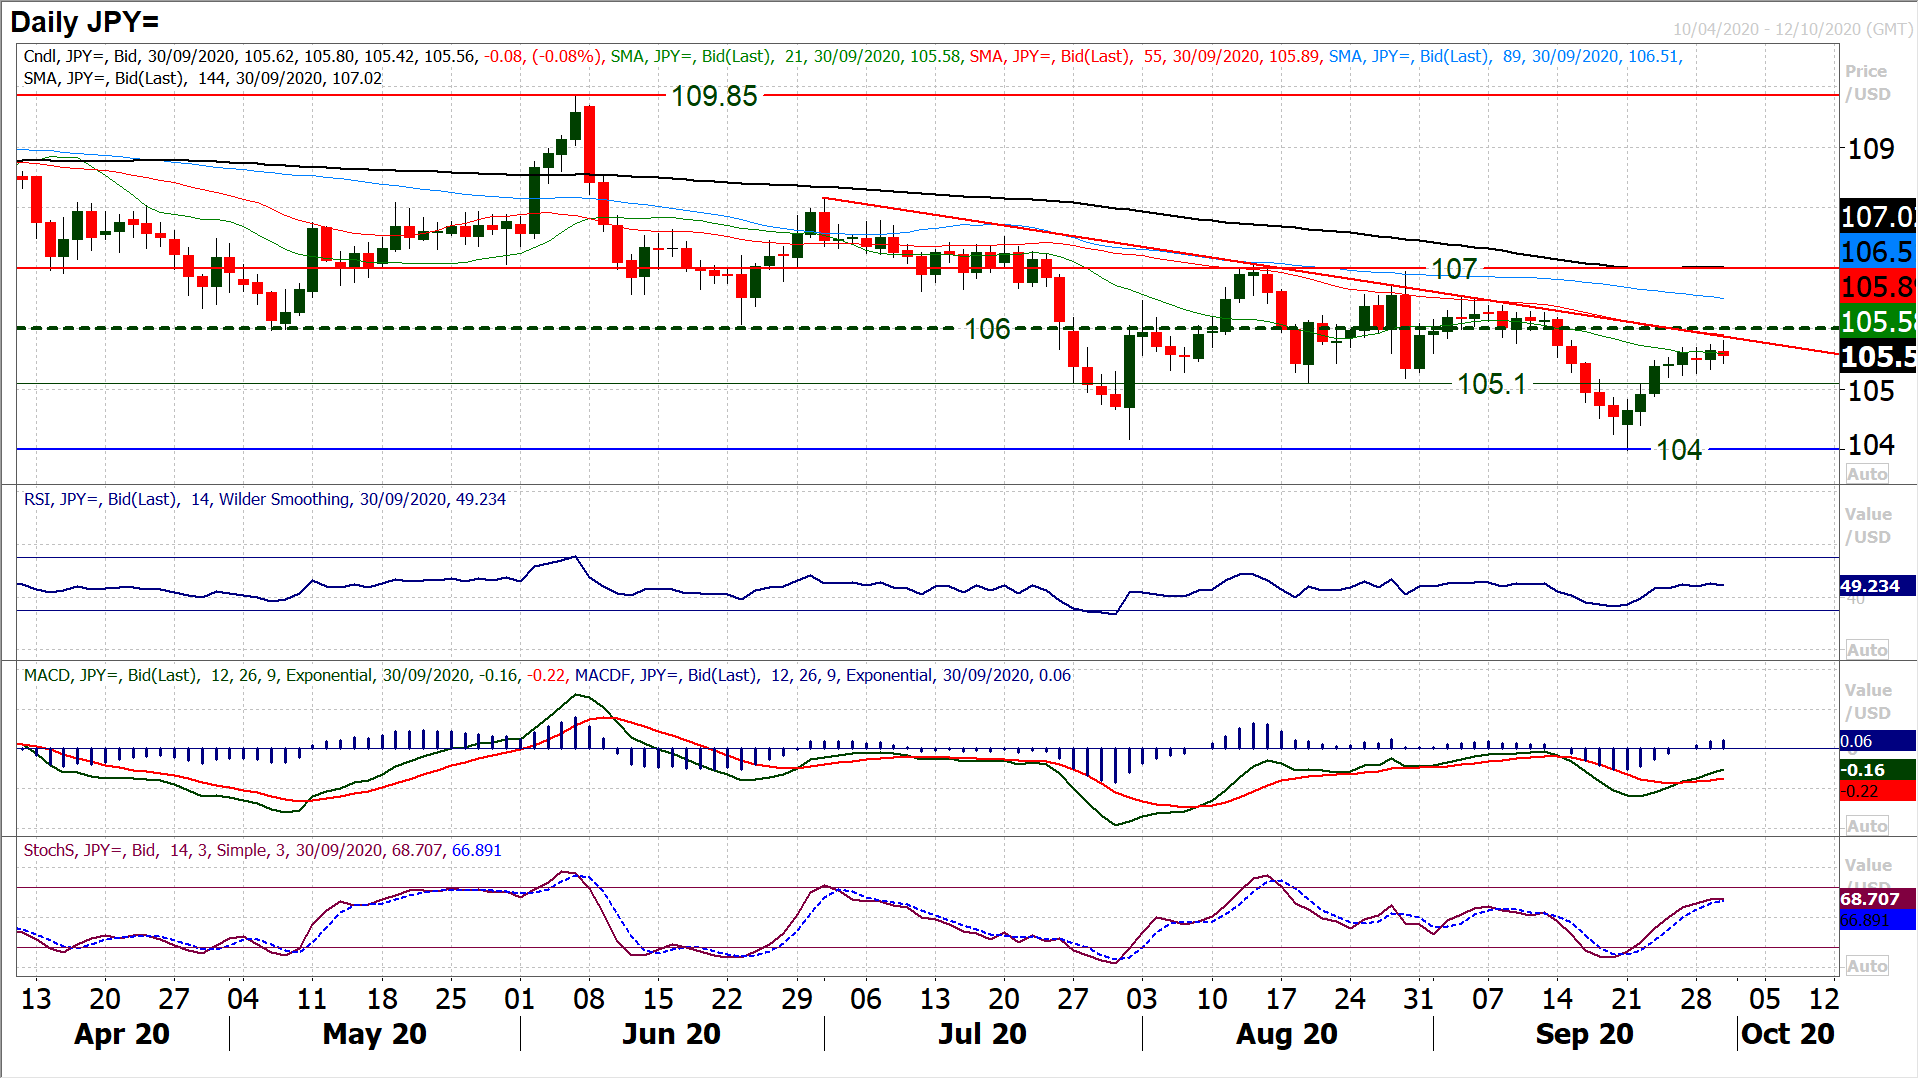Click the MACD 0.06 histogram value tag

[x=1876, y=741]
